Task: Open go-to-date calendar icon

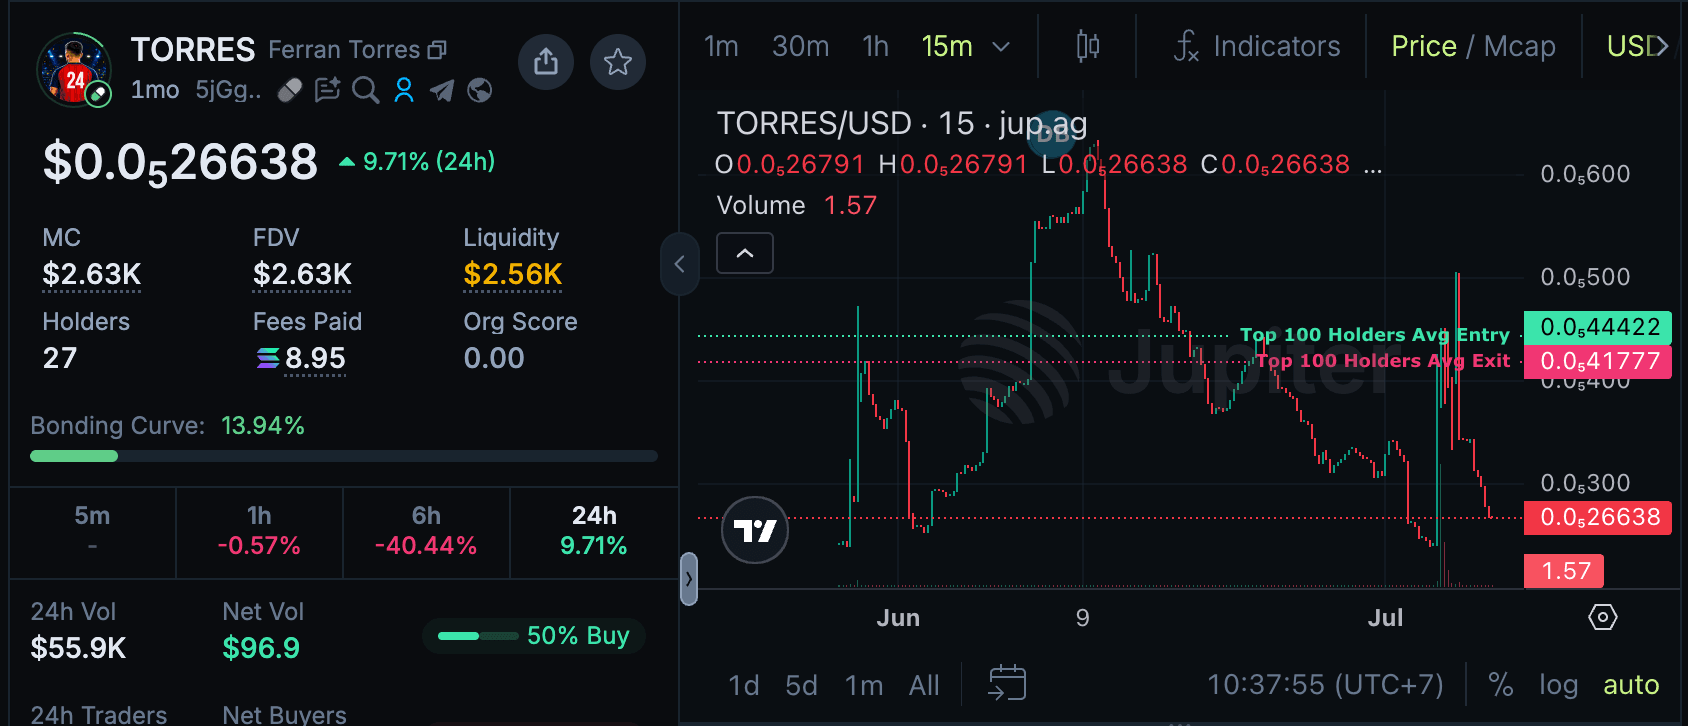Action: click(x=1007, y=684)
